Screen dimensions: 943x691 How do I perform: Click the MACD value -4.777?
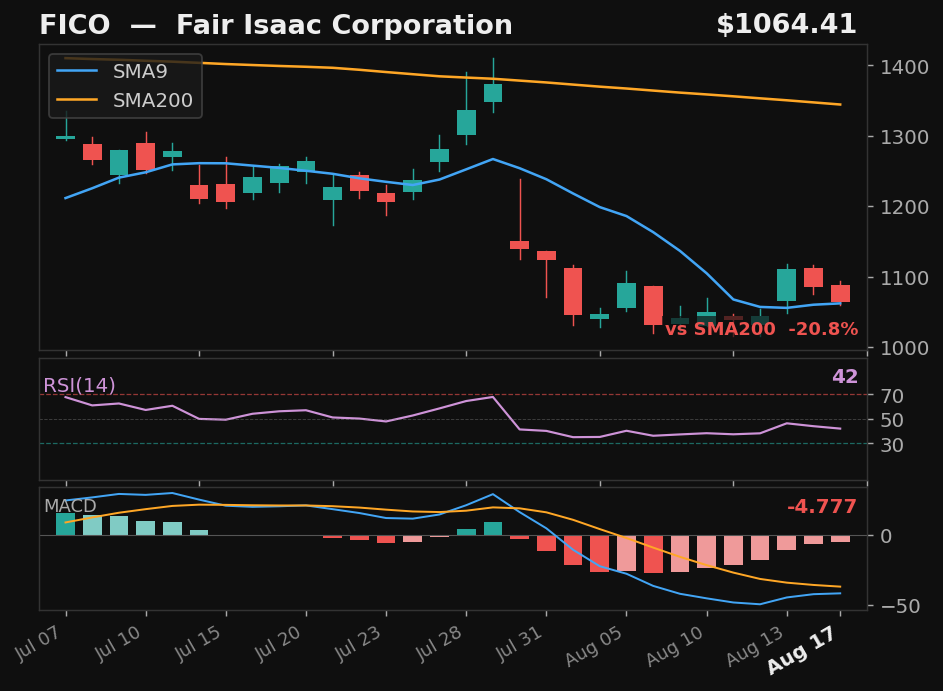[x=822, y=506]
